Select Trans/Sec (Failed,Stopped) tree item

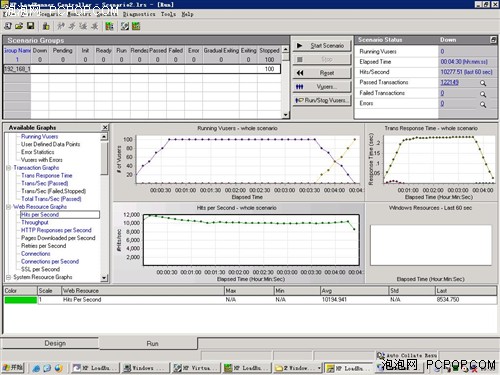53,191
